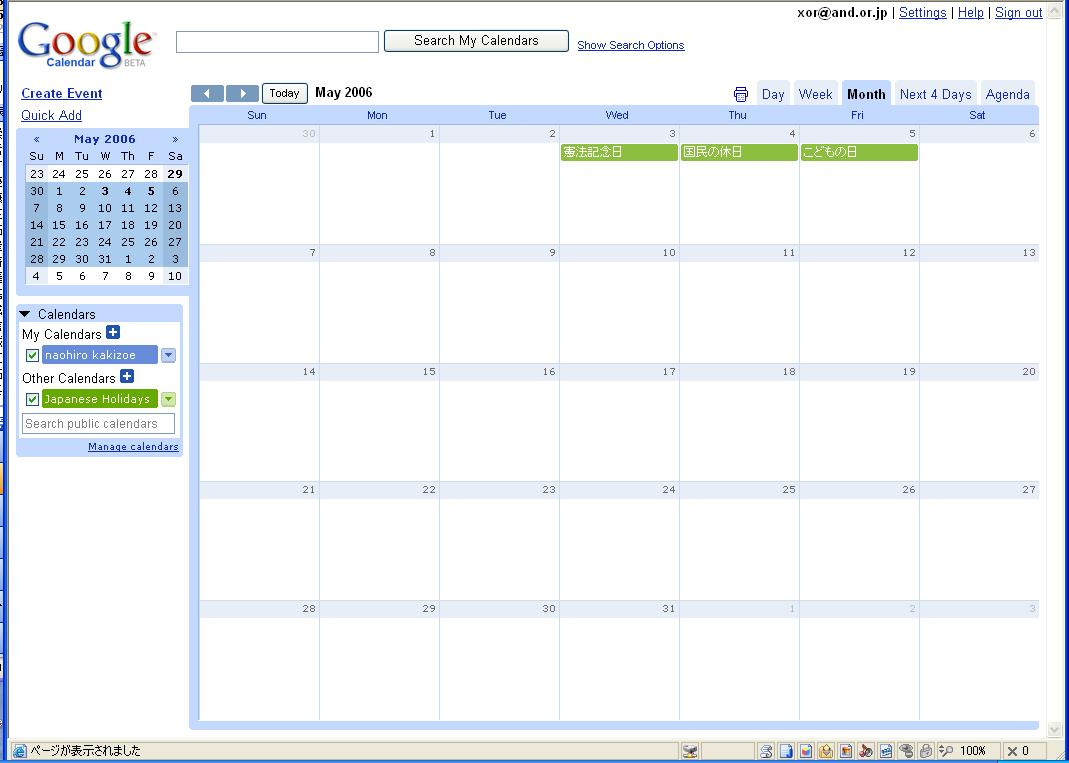Click the page icon at the status bar's left
This screenshot has width=1069, height=763.
pos(20,751)
